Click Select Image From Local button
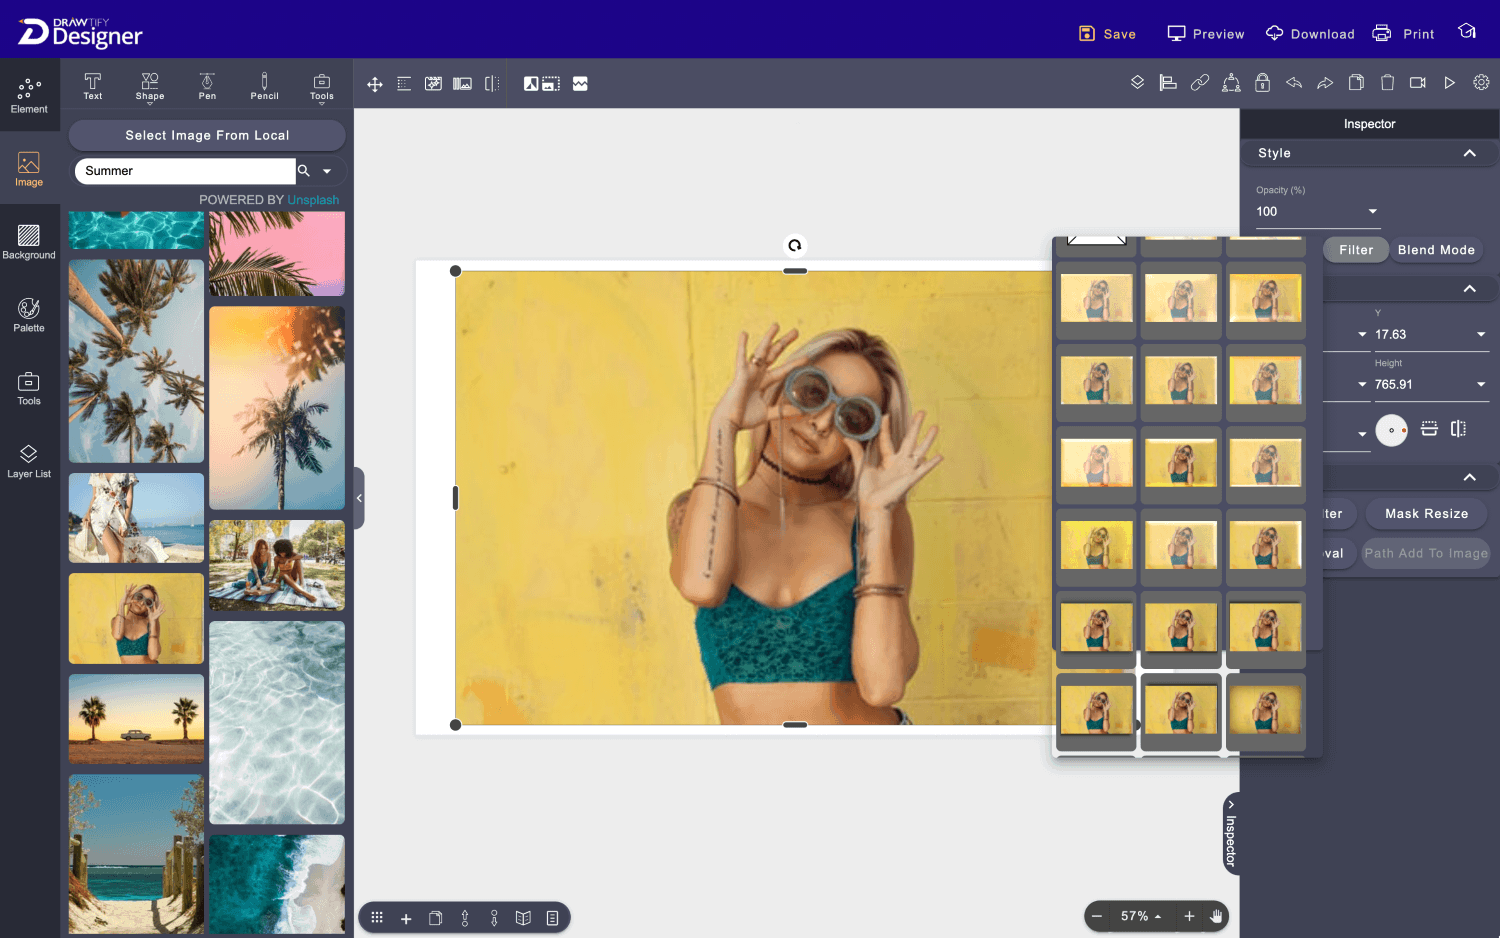Viewport: 1500px width, 938px height. click(207, 135)
